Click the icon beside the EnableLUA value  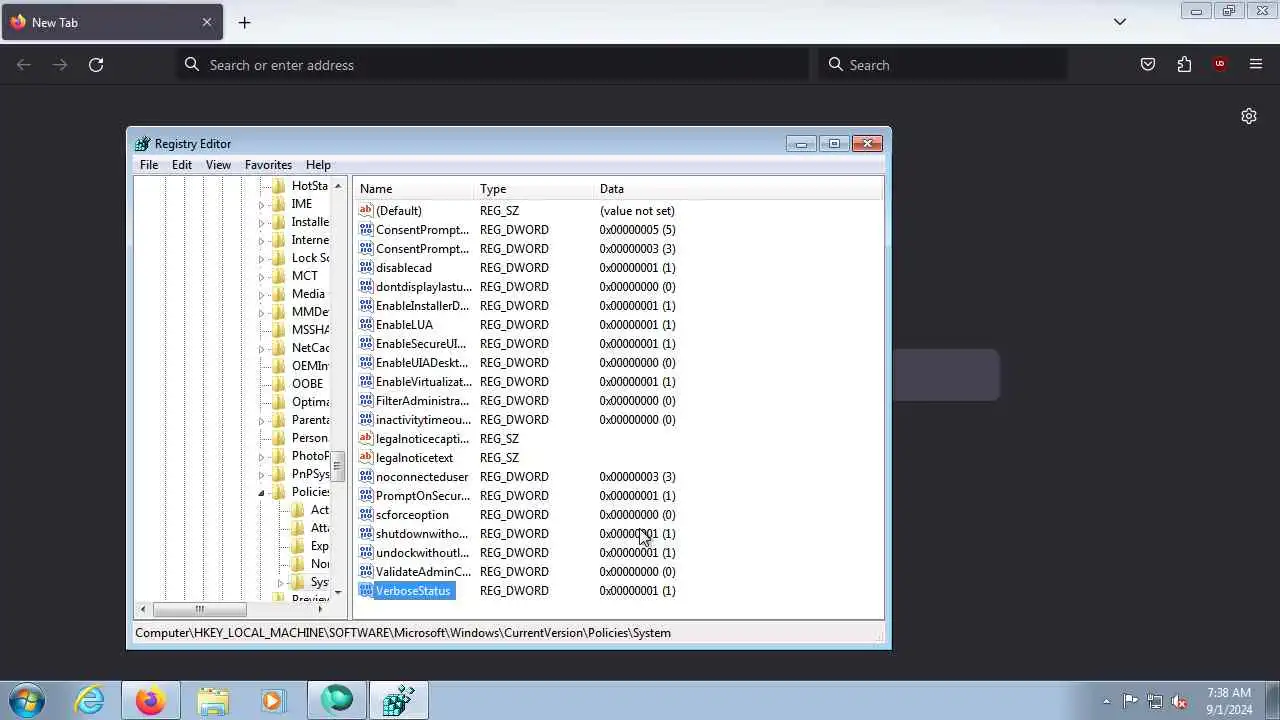[366, 325]
